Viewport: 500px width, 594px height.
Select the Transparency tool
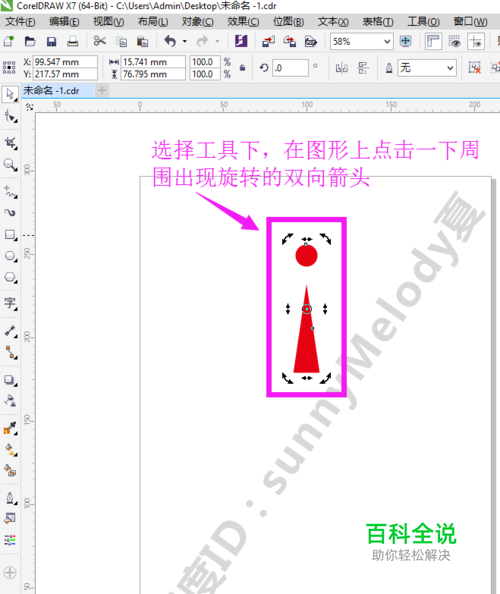(x=10, y=400)
